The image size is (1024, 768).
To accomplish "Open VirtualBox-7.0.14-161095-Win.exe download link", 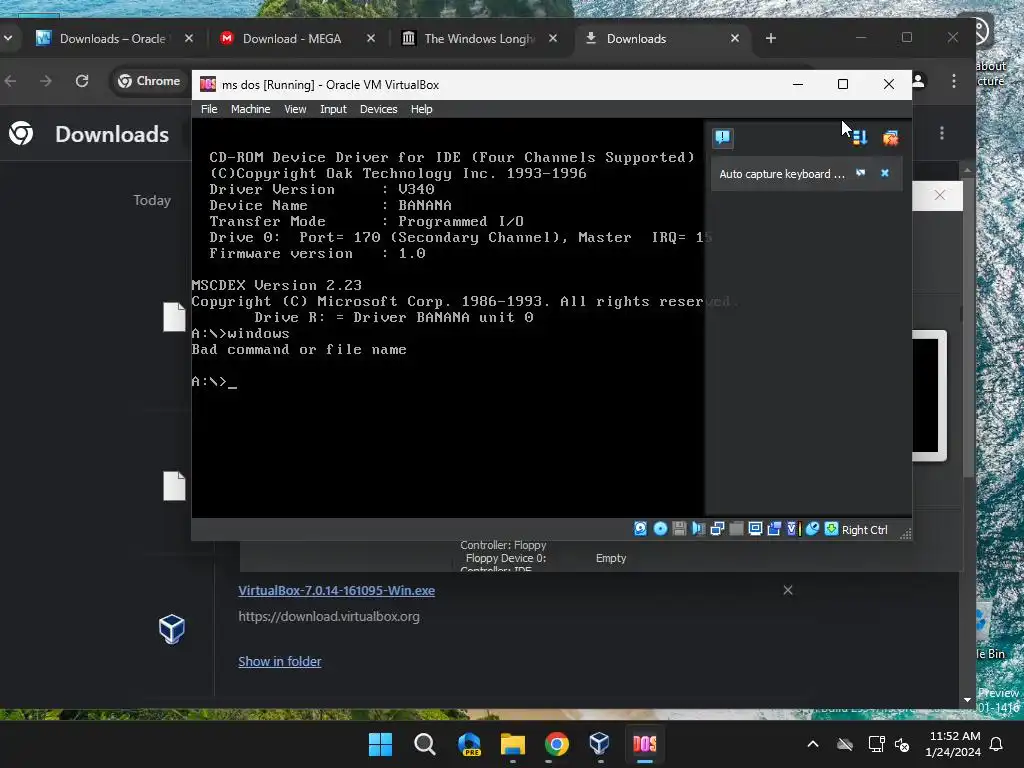I will coord(336,590).
